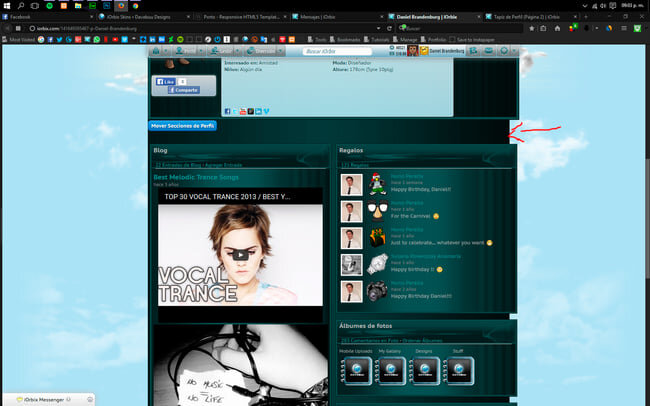Switch to the iOrbix Skins Davelouu Designs tab

coord(145,17)
